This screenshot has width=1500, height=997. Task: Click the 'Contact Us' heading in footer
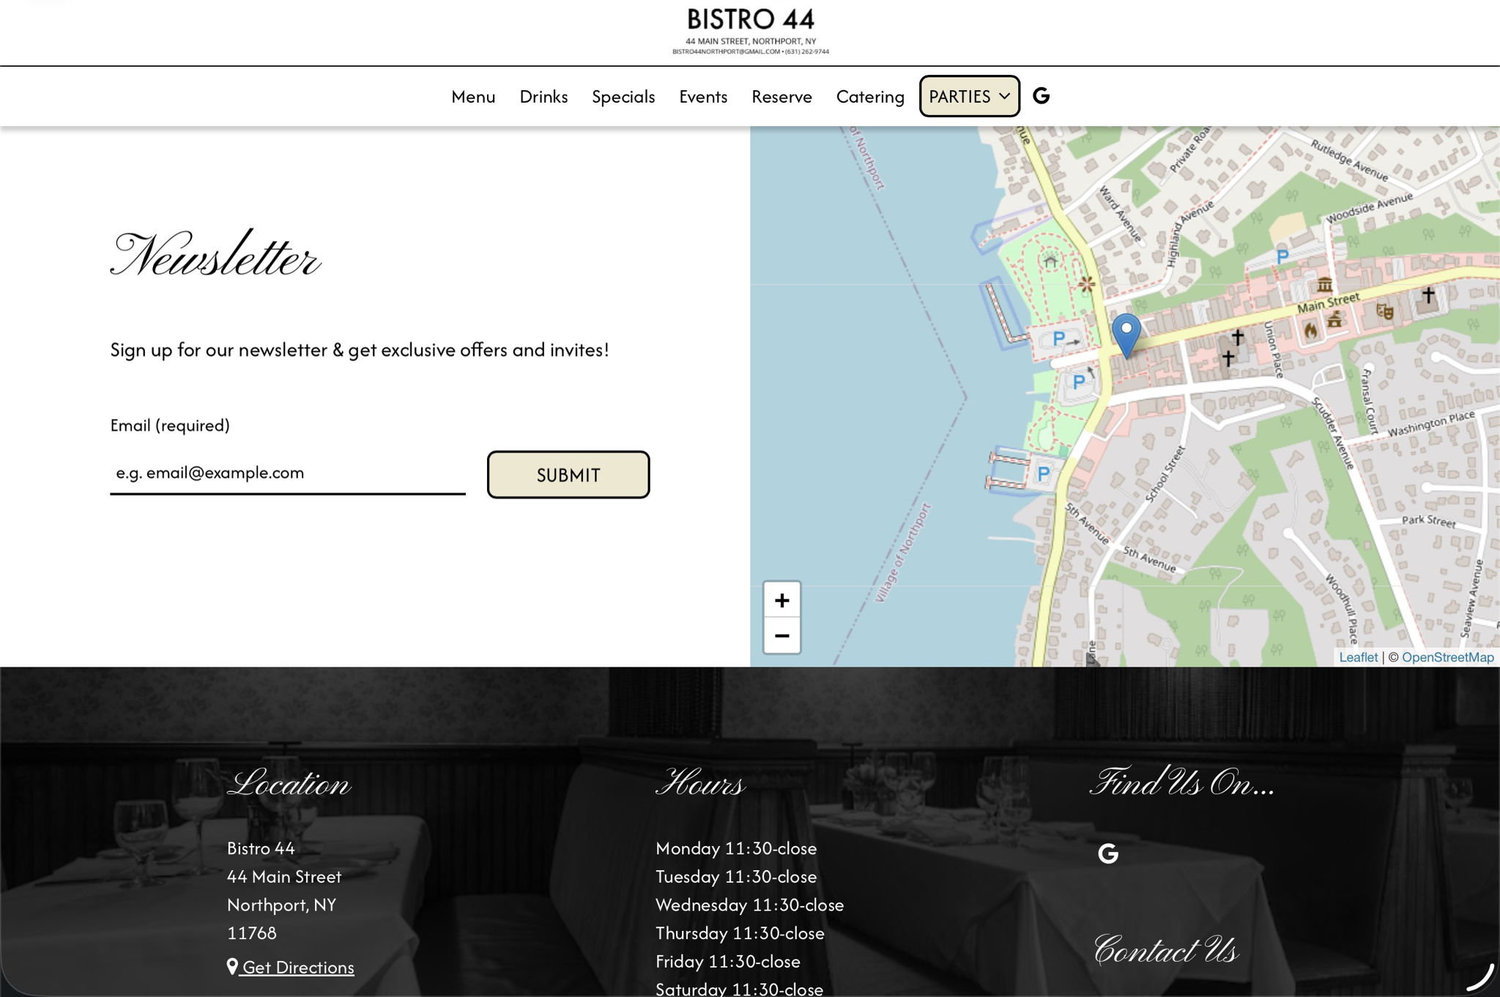pos(1166,950)
